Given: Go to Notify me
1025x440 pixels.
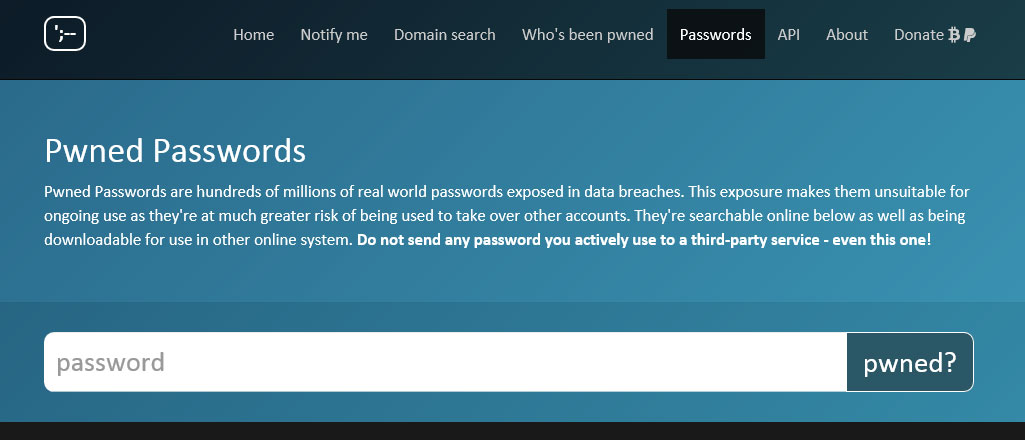Looking at the screenshot, I should [x=334, y=35].
